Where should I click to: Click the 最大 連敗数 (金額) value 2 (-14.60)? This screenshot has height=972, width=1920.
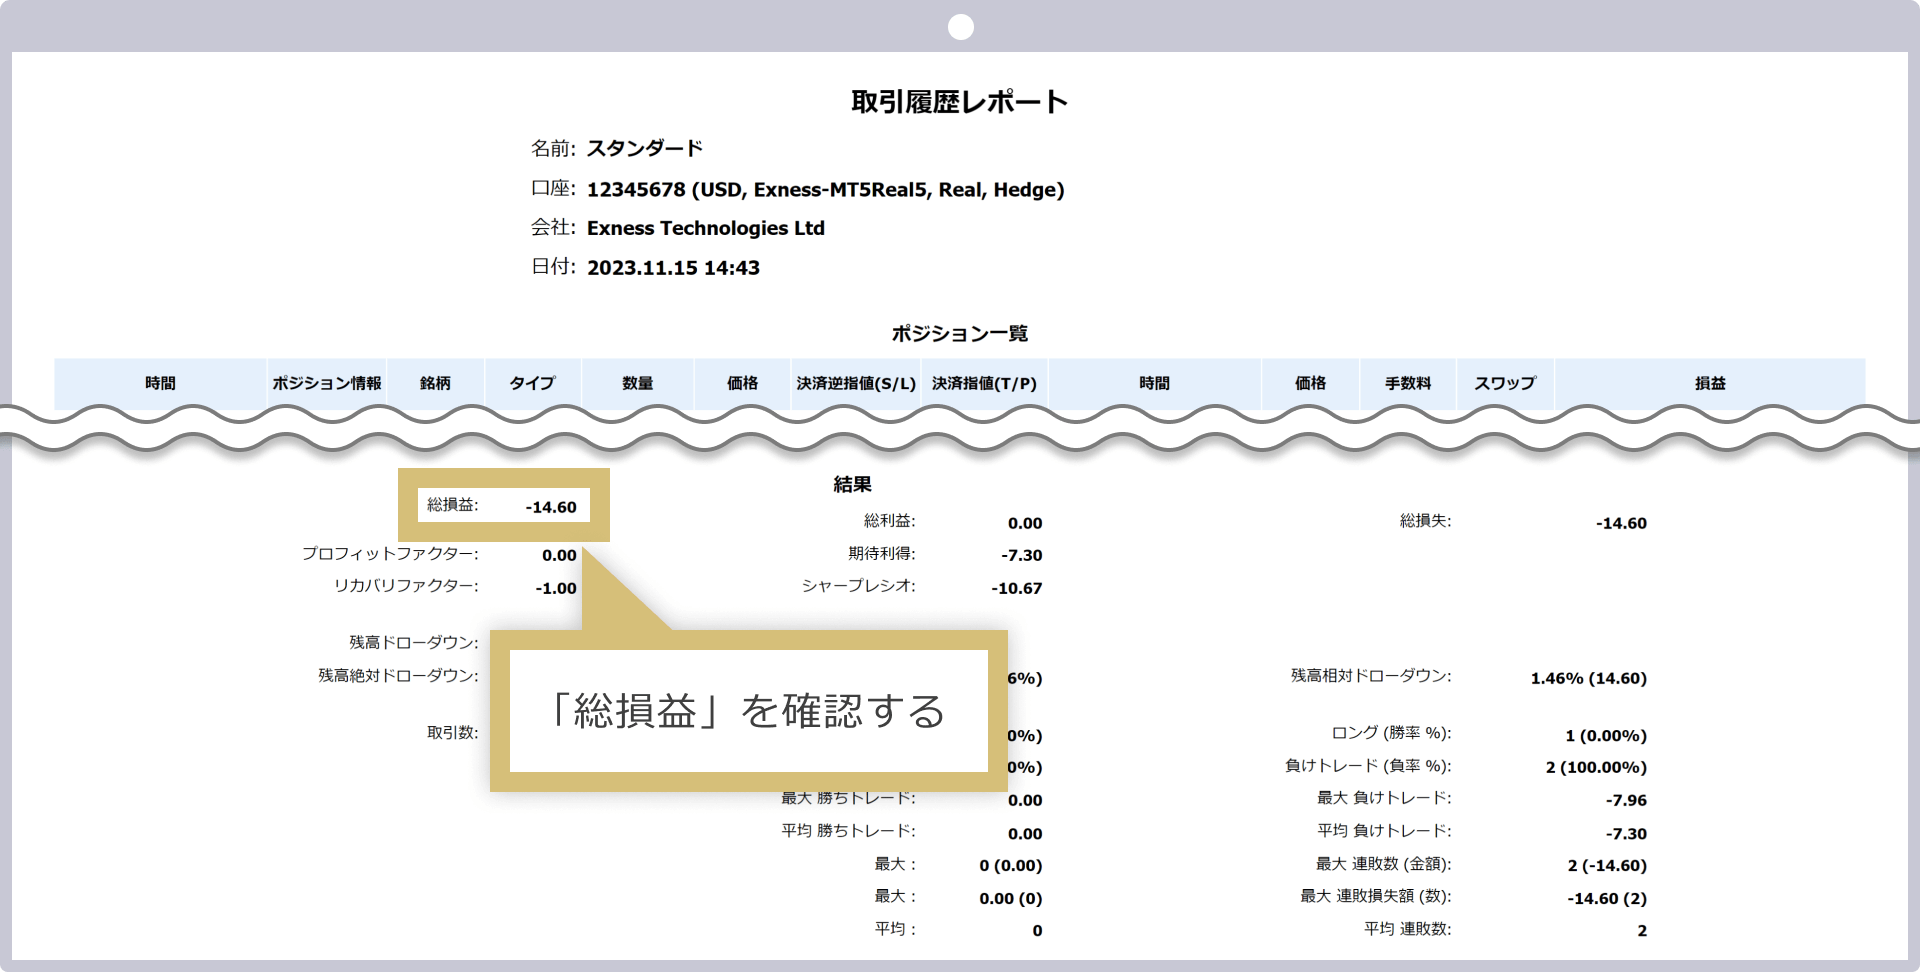1607,866
